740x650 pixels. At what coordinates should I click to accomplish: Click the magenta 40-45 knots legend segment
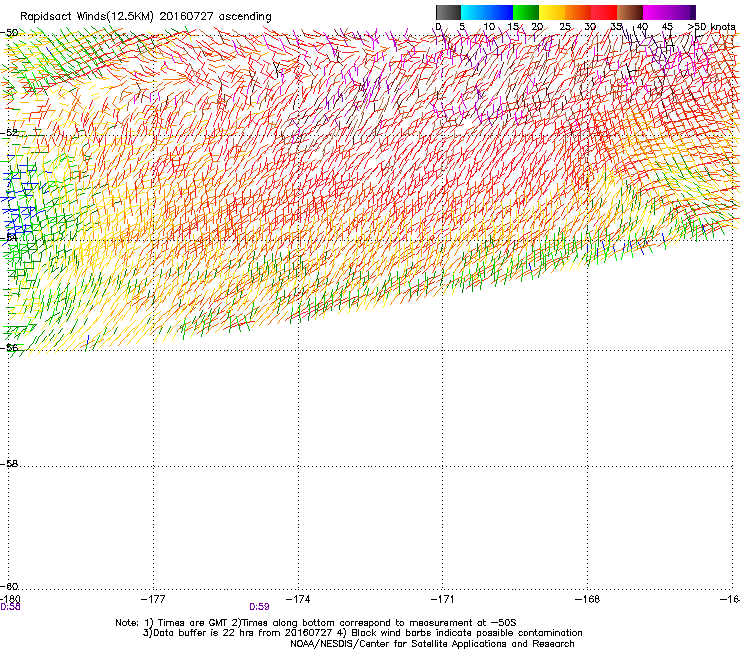point(656,12)
